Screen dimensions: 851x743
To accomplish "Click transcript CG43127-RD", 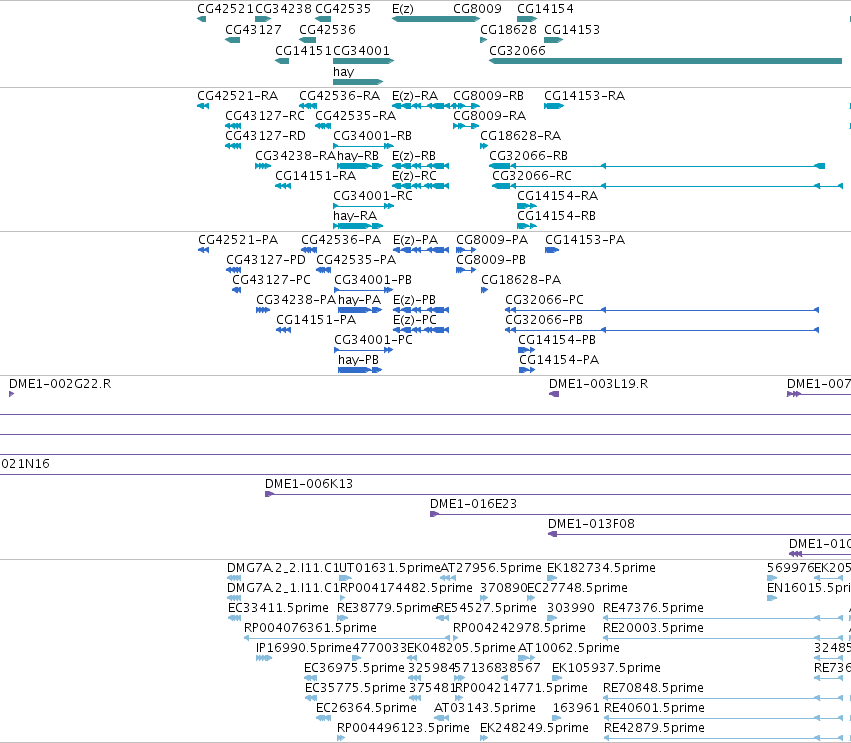I will point(265,136).
